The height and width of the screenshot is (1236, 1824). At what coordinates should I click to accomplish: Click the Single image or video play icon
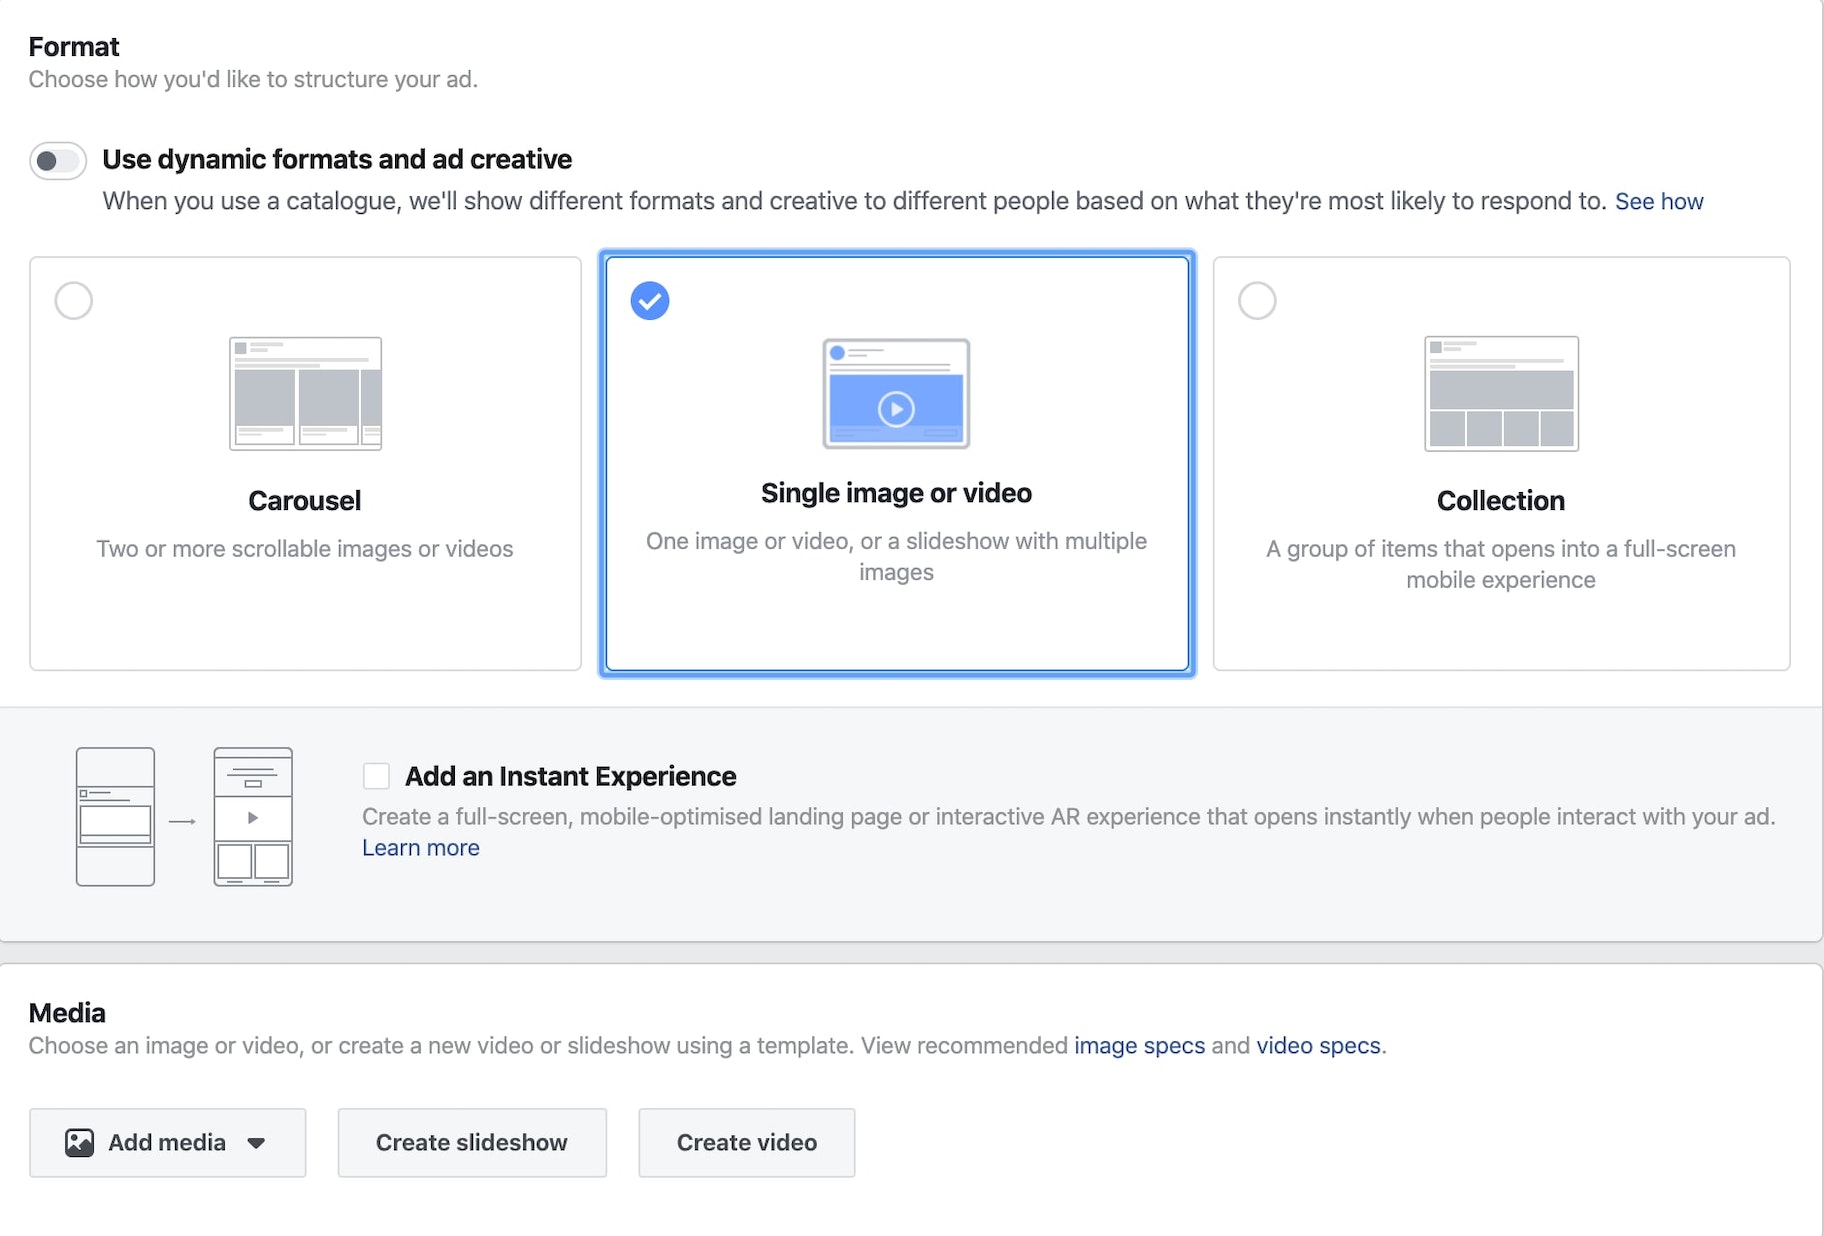(x=896, y=408)
